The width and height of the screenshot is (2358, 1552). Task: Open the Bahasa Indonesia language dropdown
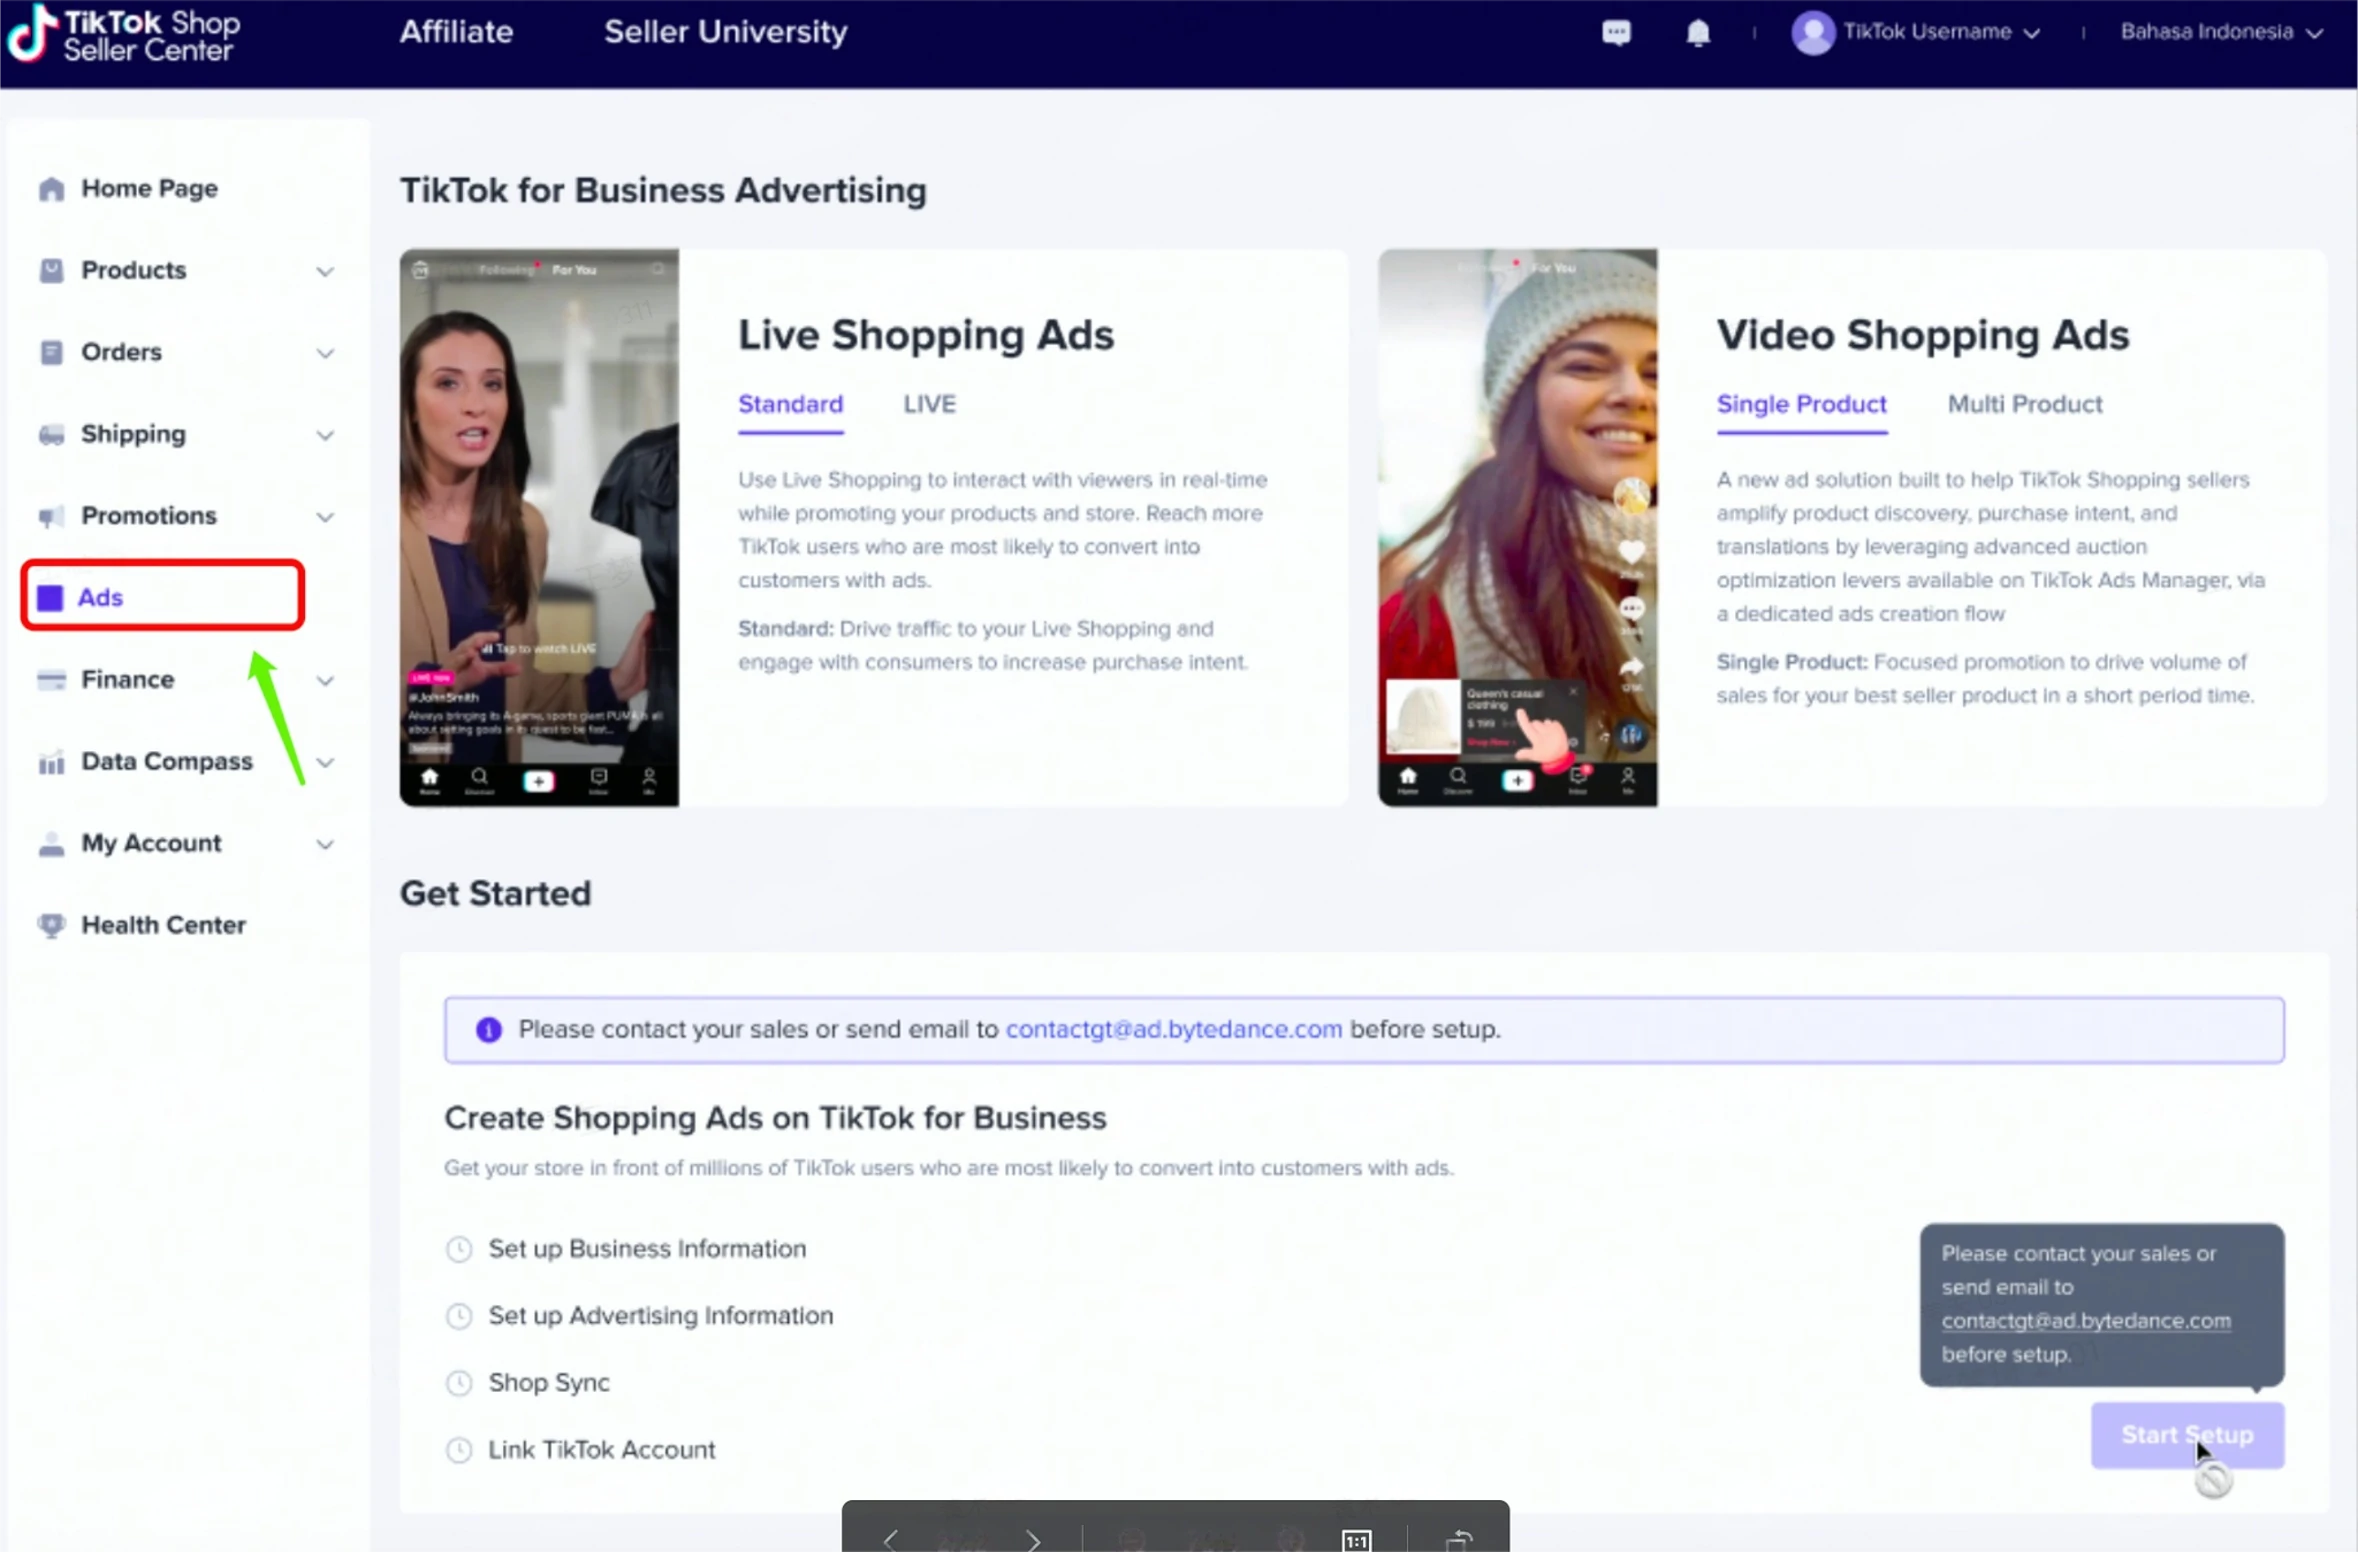[x=2220, y=32]
